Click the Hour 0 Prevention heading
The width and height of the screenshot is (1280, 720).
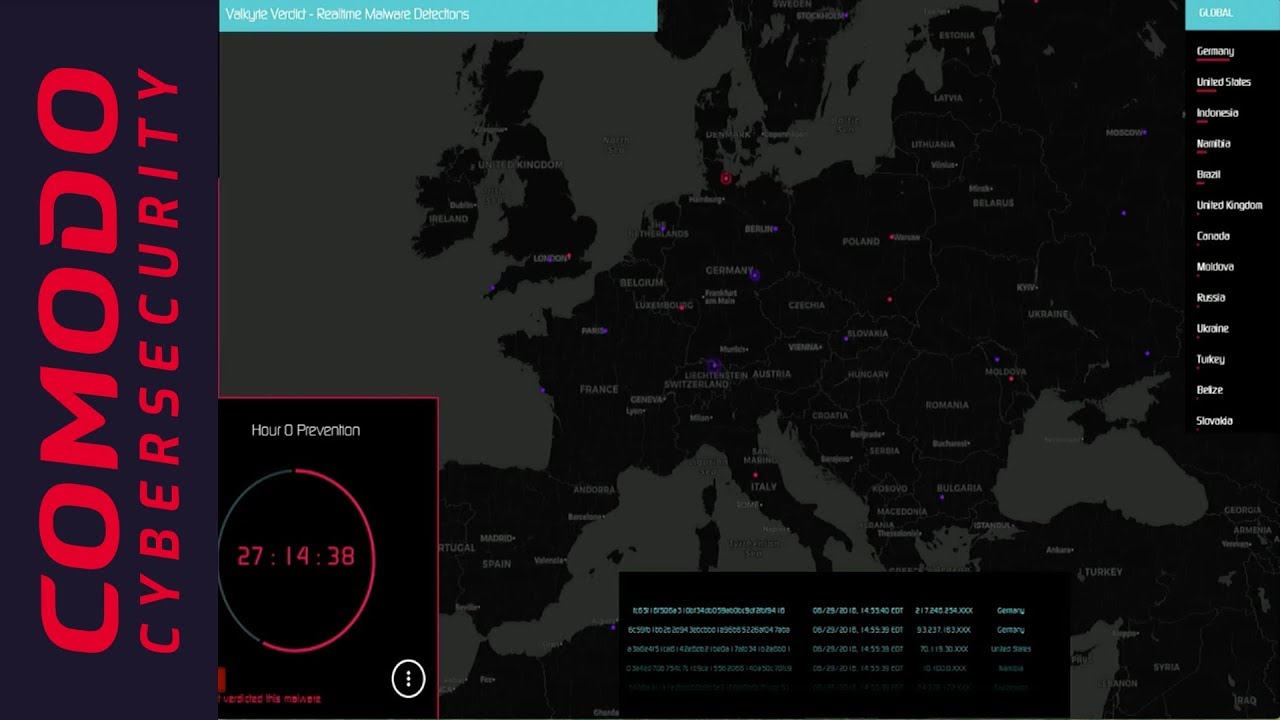pos(305,430)
